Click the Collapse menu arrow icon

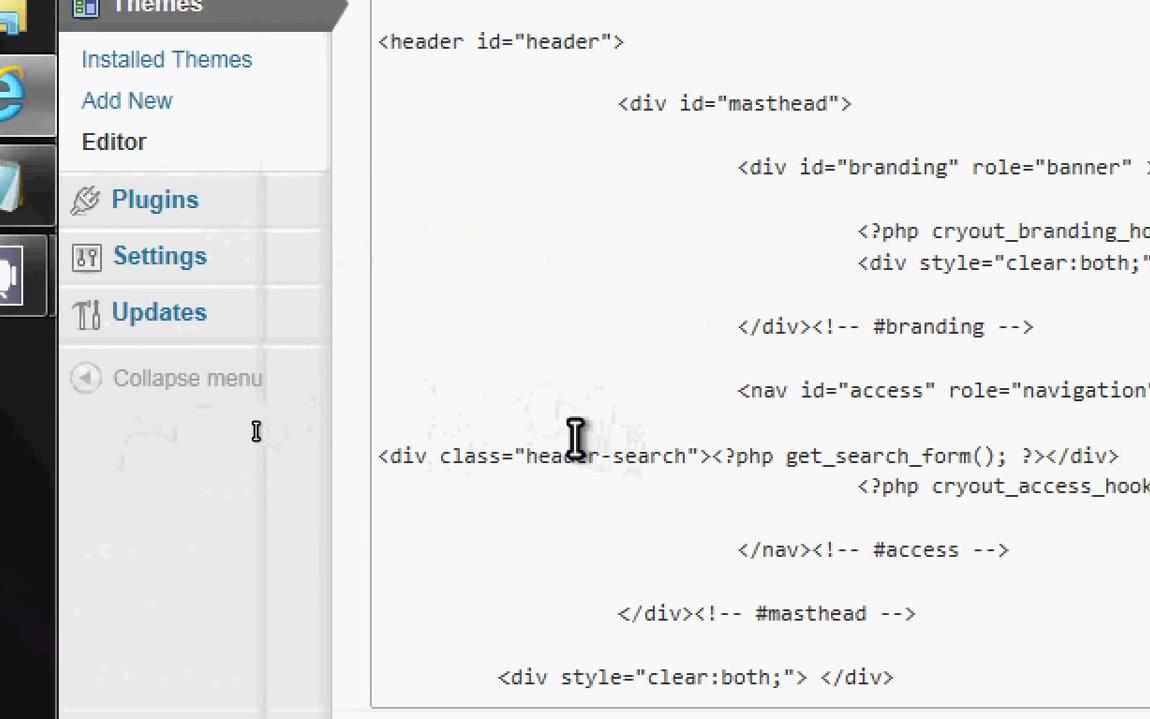tap(86, 378)
